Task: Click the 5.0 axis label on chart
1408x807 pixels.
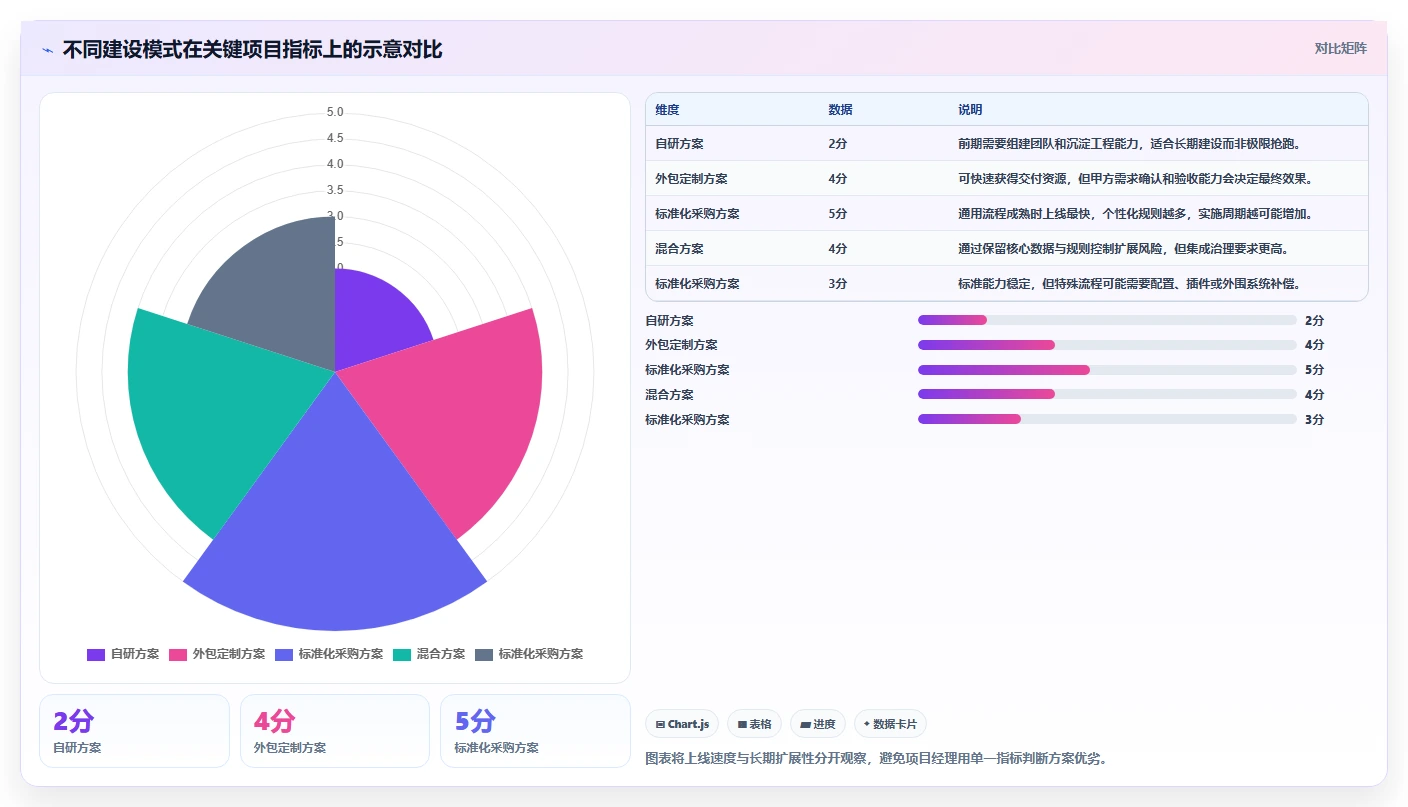Action: 335,112
